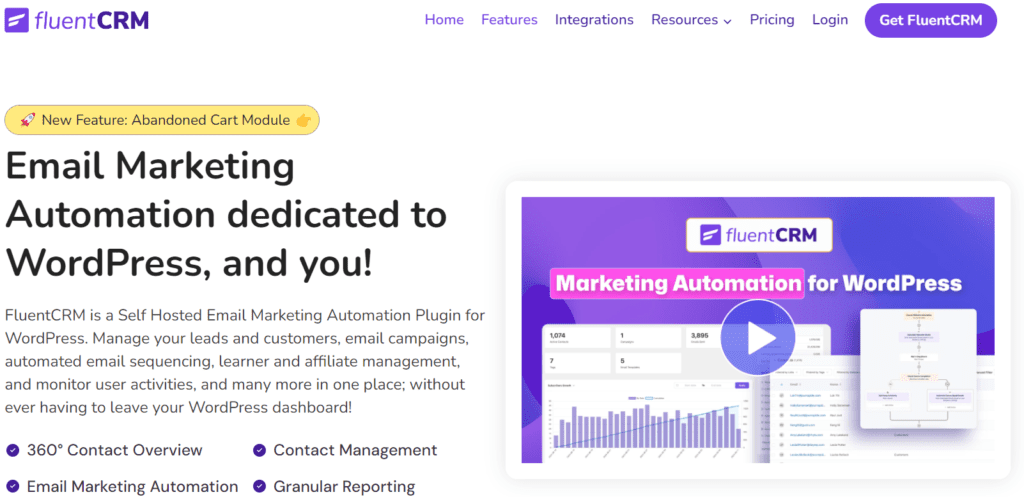Viewport: 1024px width, 497px height.
Task: Open the Integrations nav link
Action: coord(594,20)
